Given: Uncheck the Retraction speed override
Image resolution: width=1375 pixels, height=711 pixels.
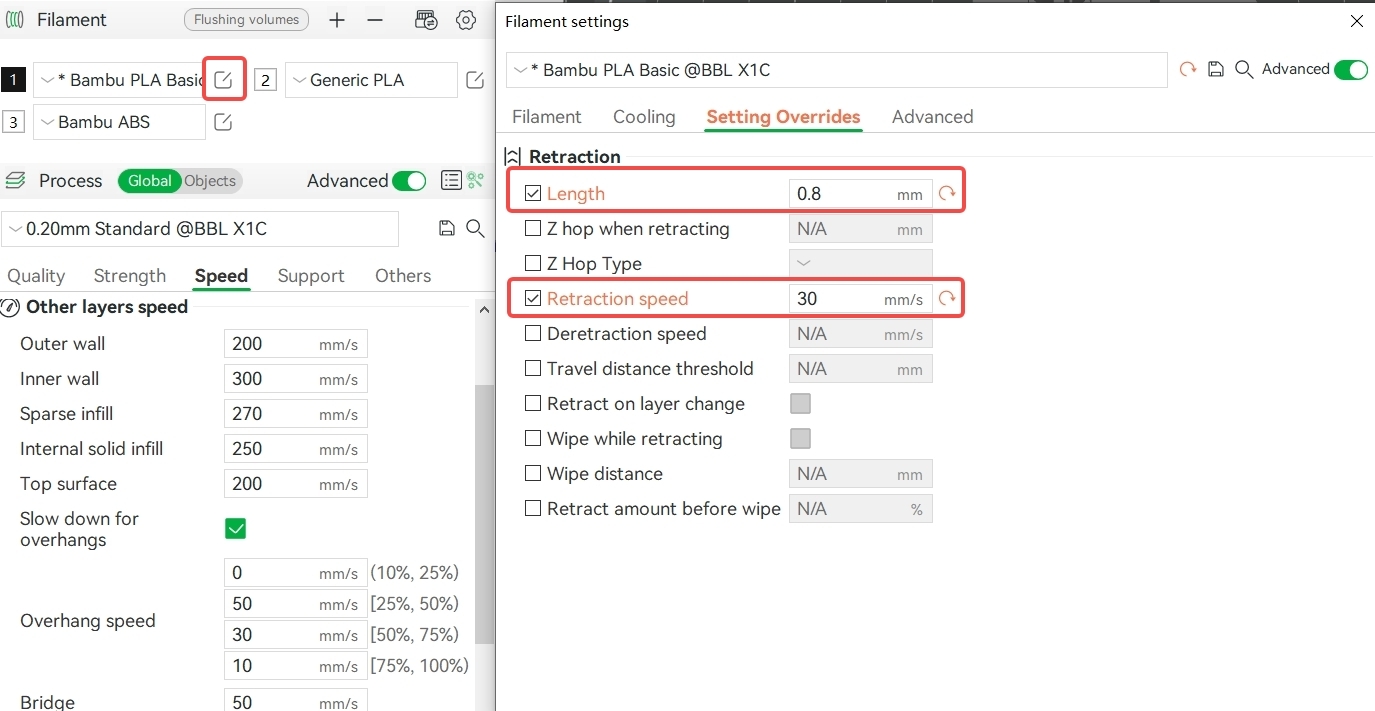Looking at the screenshot, I should click(x=533, y=299).
